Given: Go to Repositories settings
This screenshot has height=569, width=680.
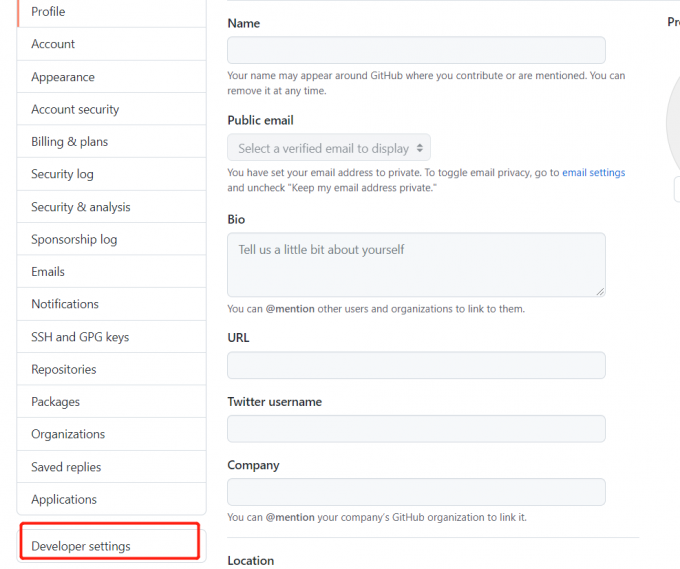Looking at the screenshot, I should point(64,369).
